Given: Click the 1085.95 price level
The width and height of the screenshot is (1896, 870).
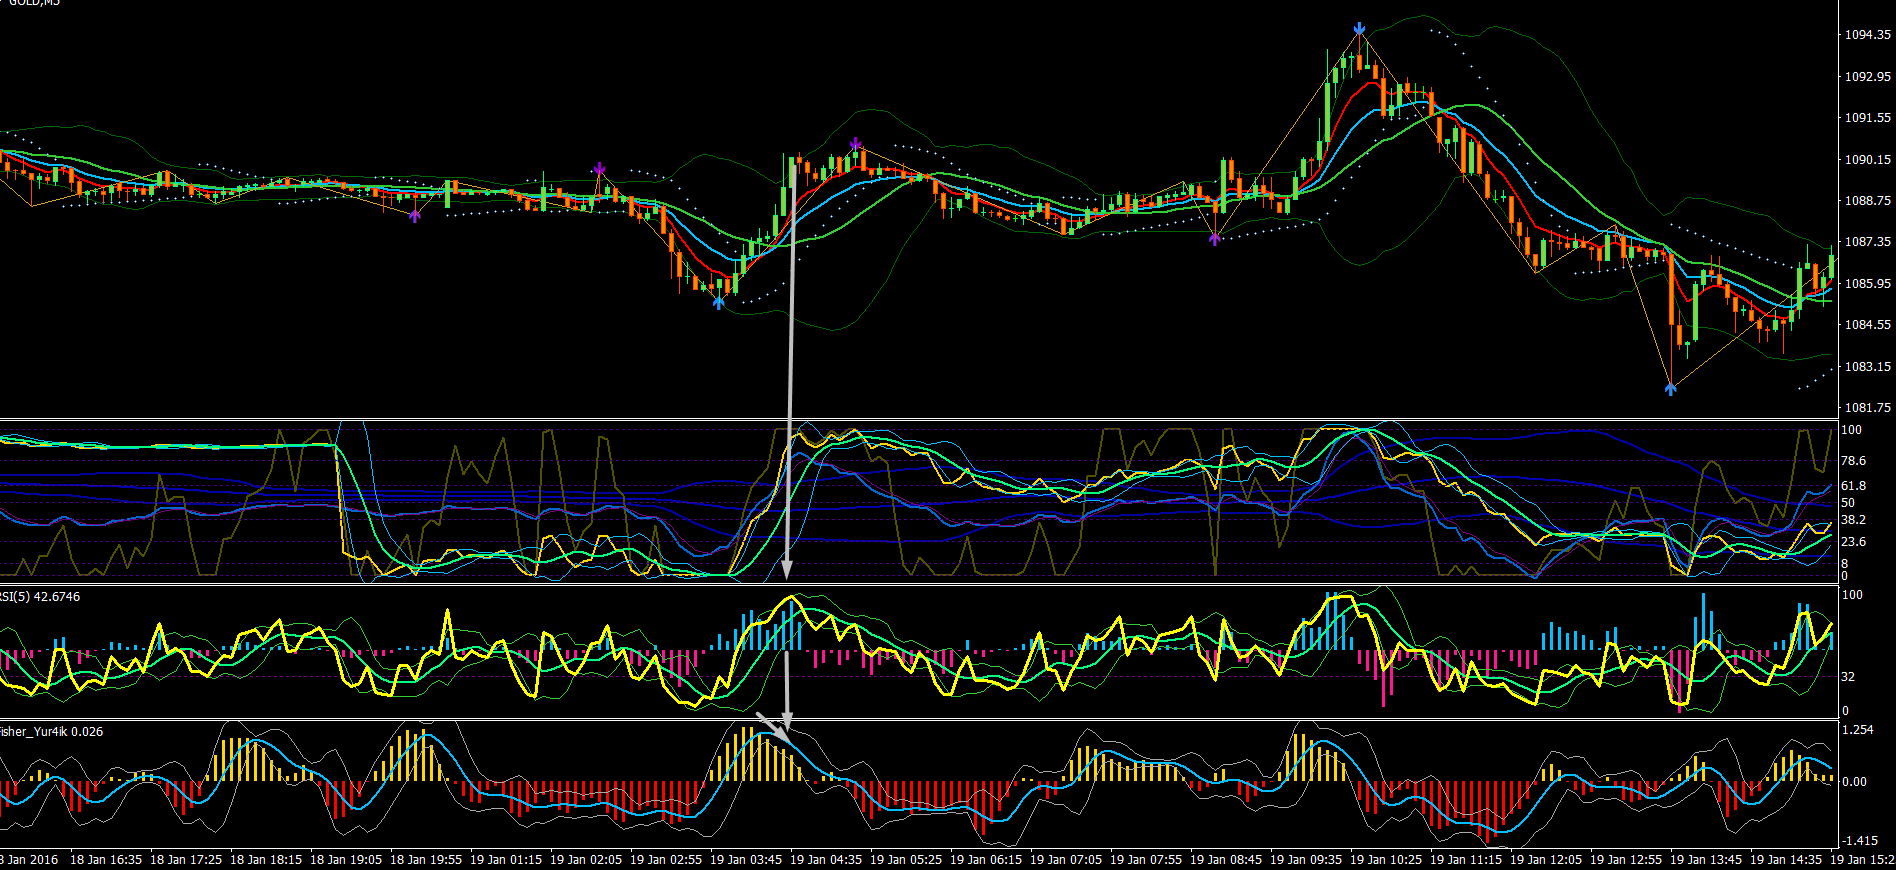Looking at the screenshot, I should pyautogui.click(x=1867, y=284).
